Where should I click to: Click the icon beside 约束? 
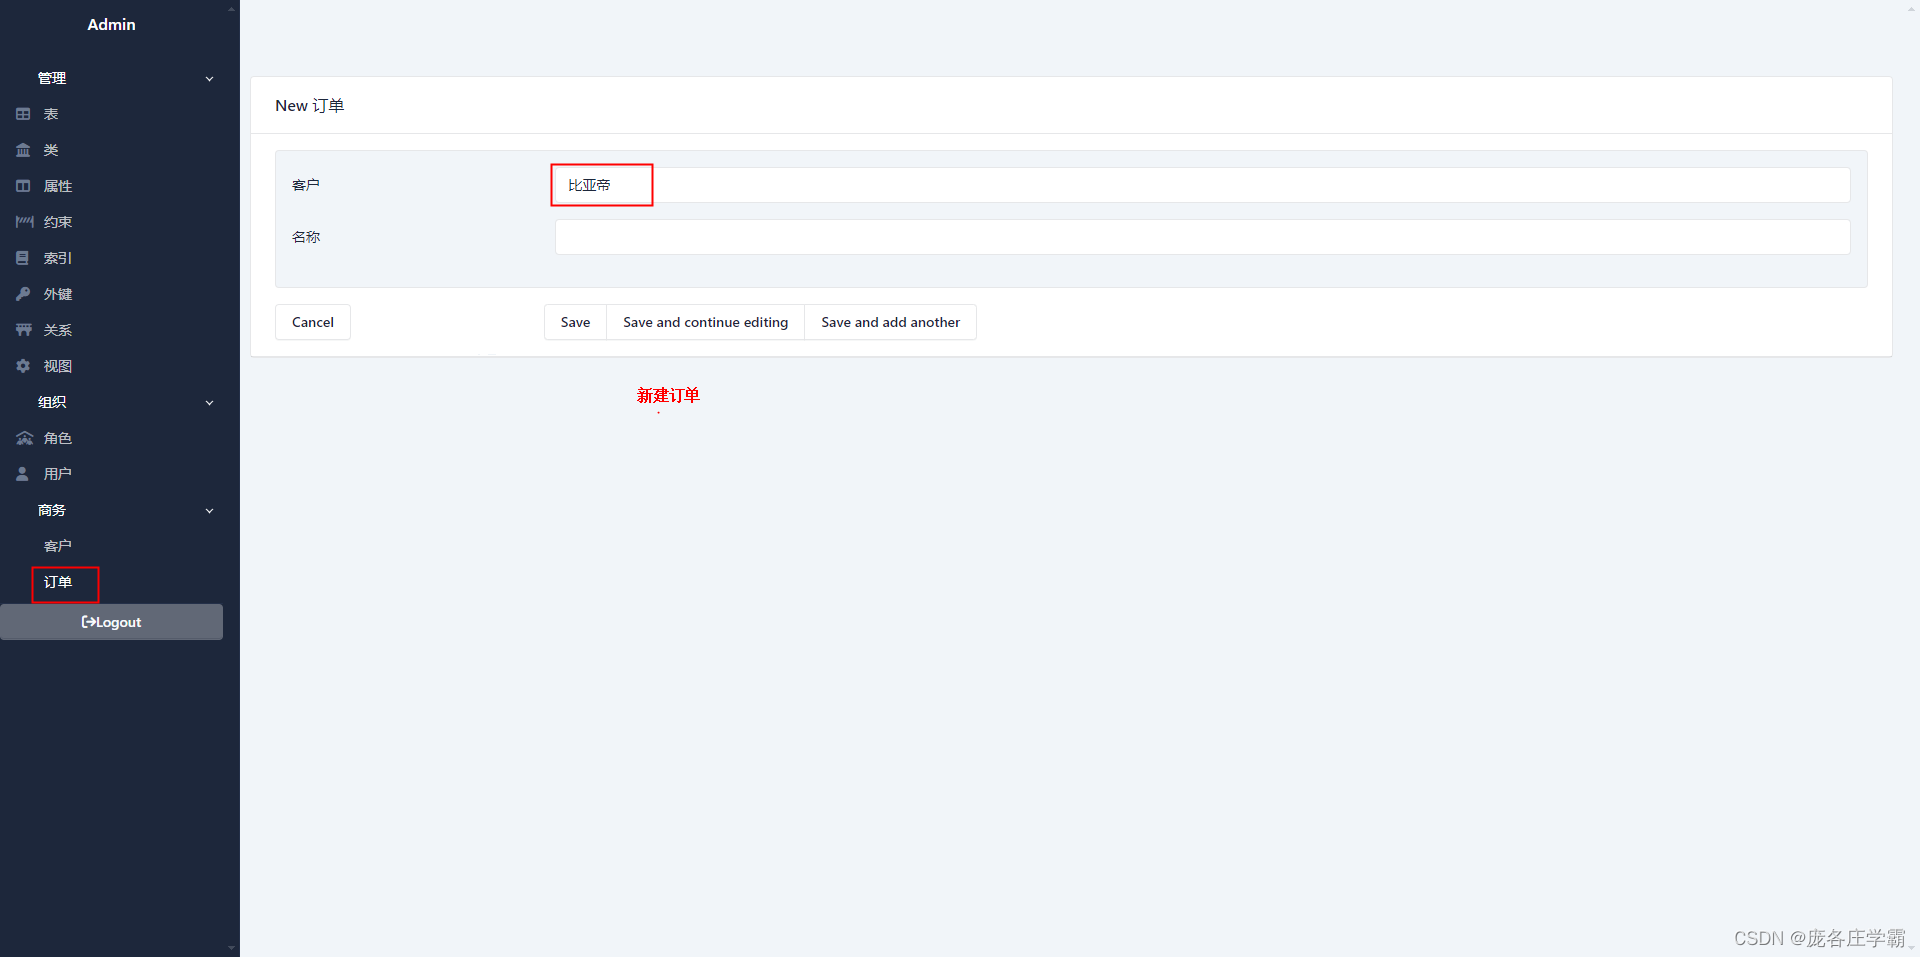[x=24, y=222]
